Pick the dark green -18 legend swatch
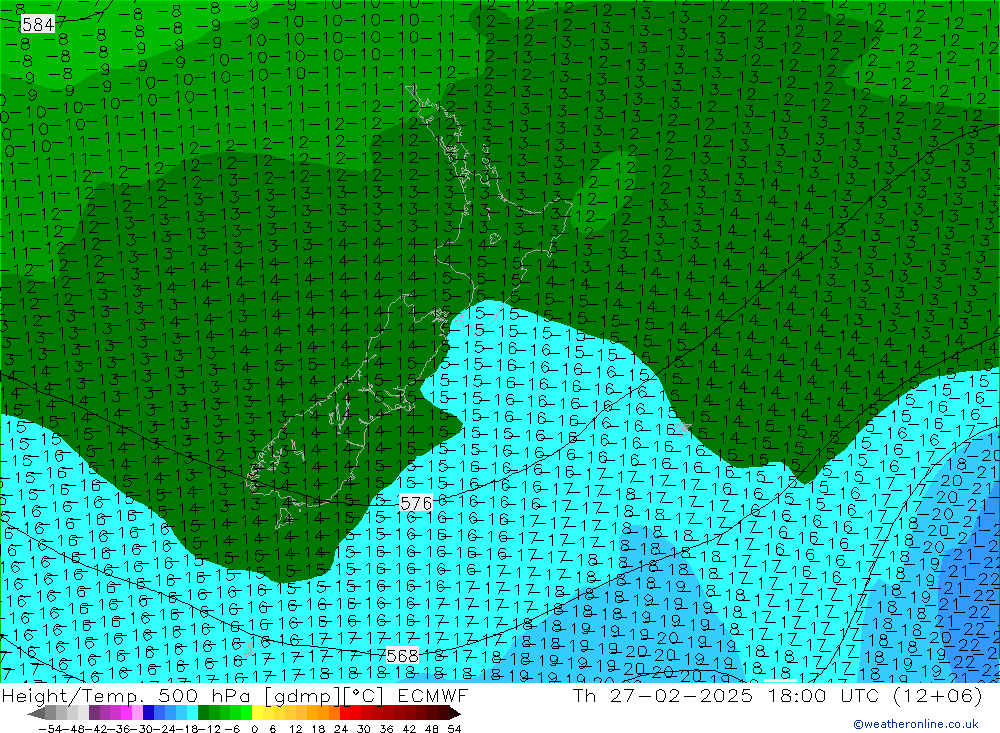Screen dimensions: 1000x733 [203, 713]
